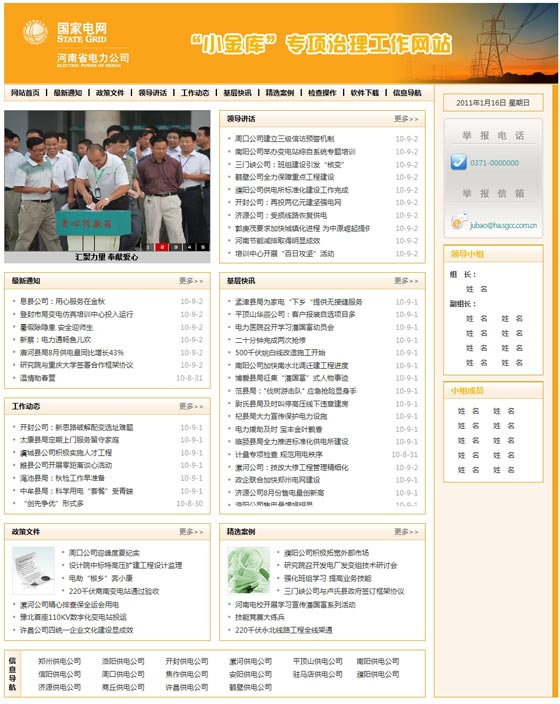
Task: Select slide number 5 in photo carousel
Action: click(203, 246)
